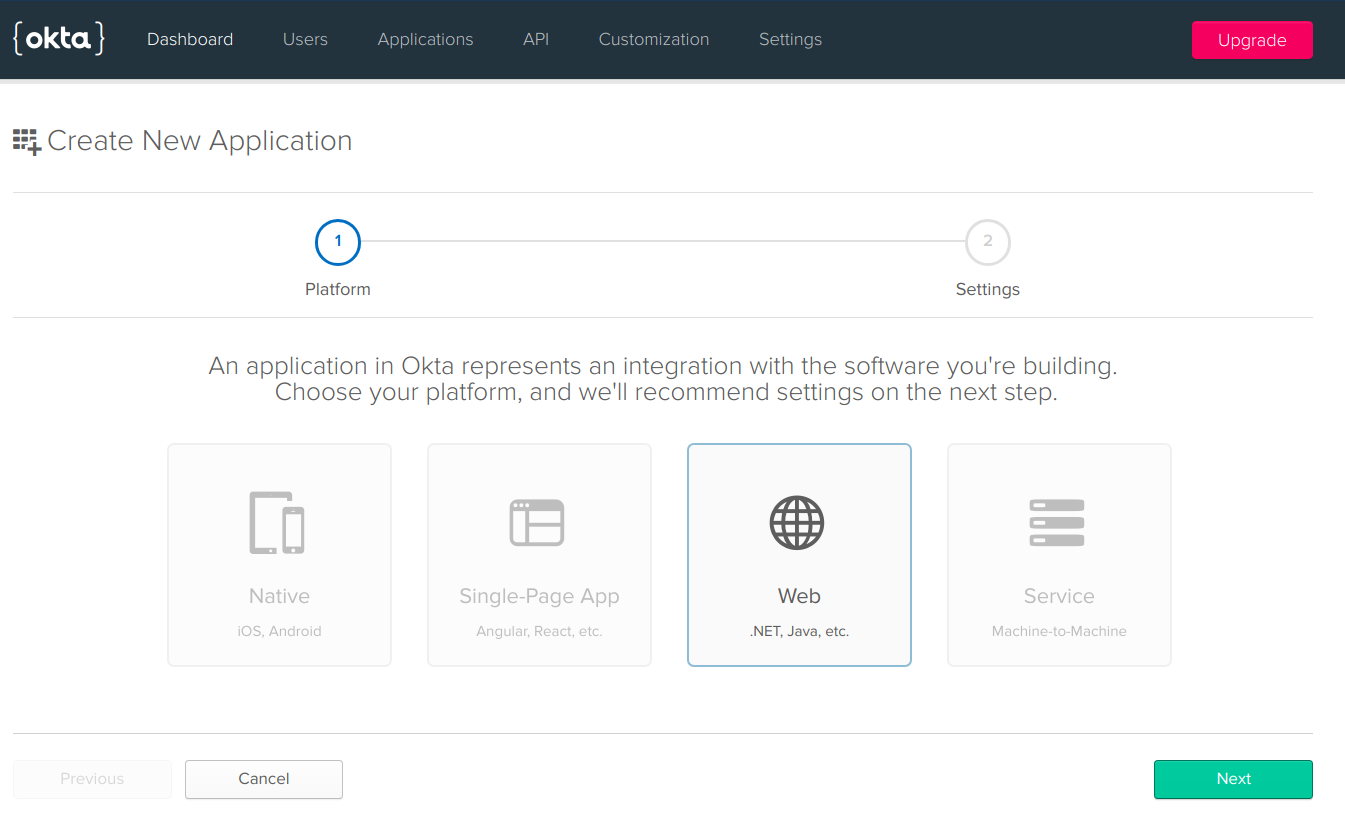Screen dimensions: 1345x834
Task: Click the description text about Okta integrations
Action: pos(663,379)
